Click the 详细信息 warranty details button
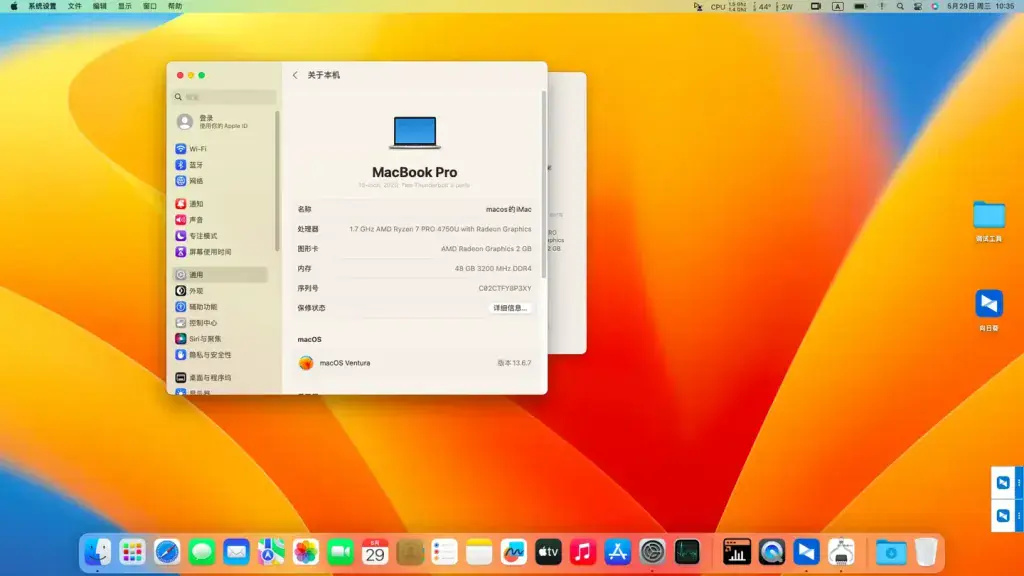1024x576 pixels. coord(510,308)
